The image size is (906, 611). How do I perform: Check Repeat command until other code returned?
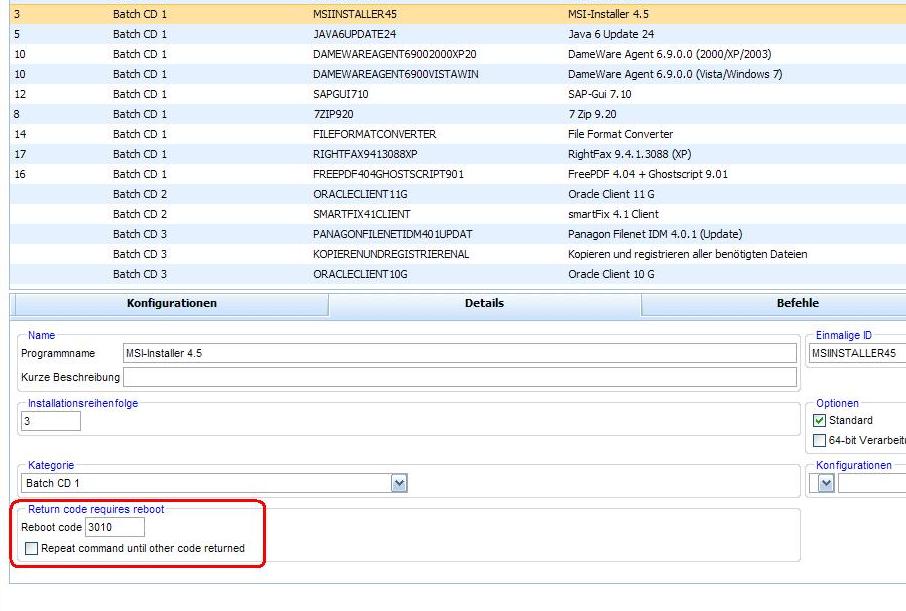pos(32,548)
